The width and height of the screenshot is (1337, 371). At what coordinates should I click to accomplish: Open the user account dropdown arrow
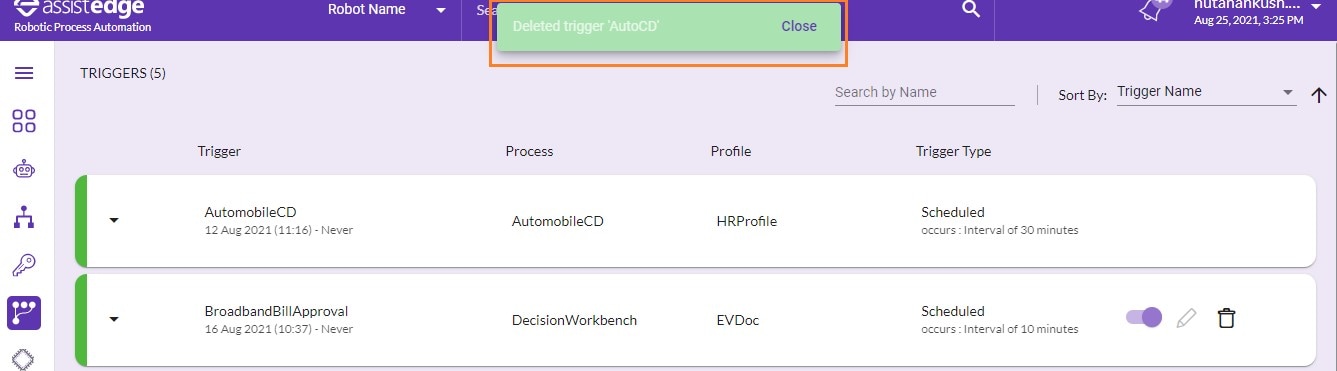point(1316,5)
